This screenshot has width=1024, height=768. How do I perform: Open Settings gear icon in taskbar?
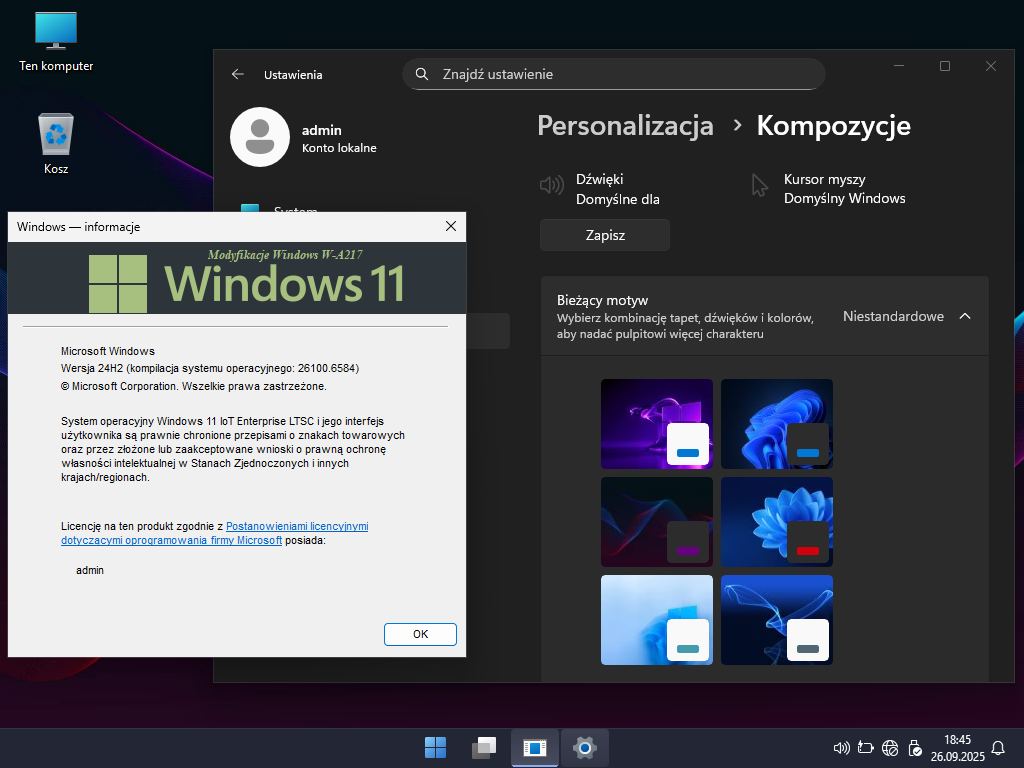(585, 747)
